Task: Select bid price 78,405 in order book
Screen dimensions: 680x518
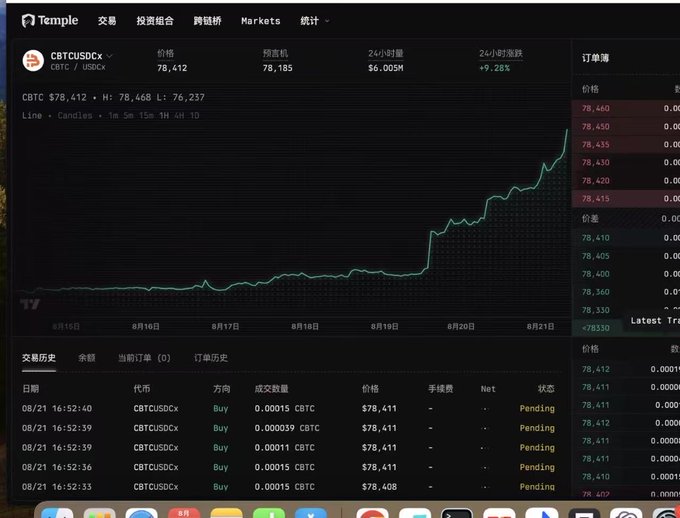Action: pos(595,256)
